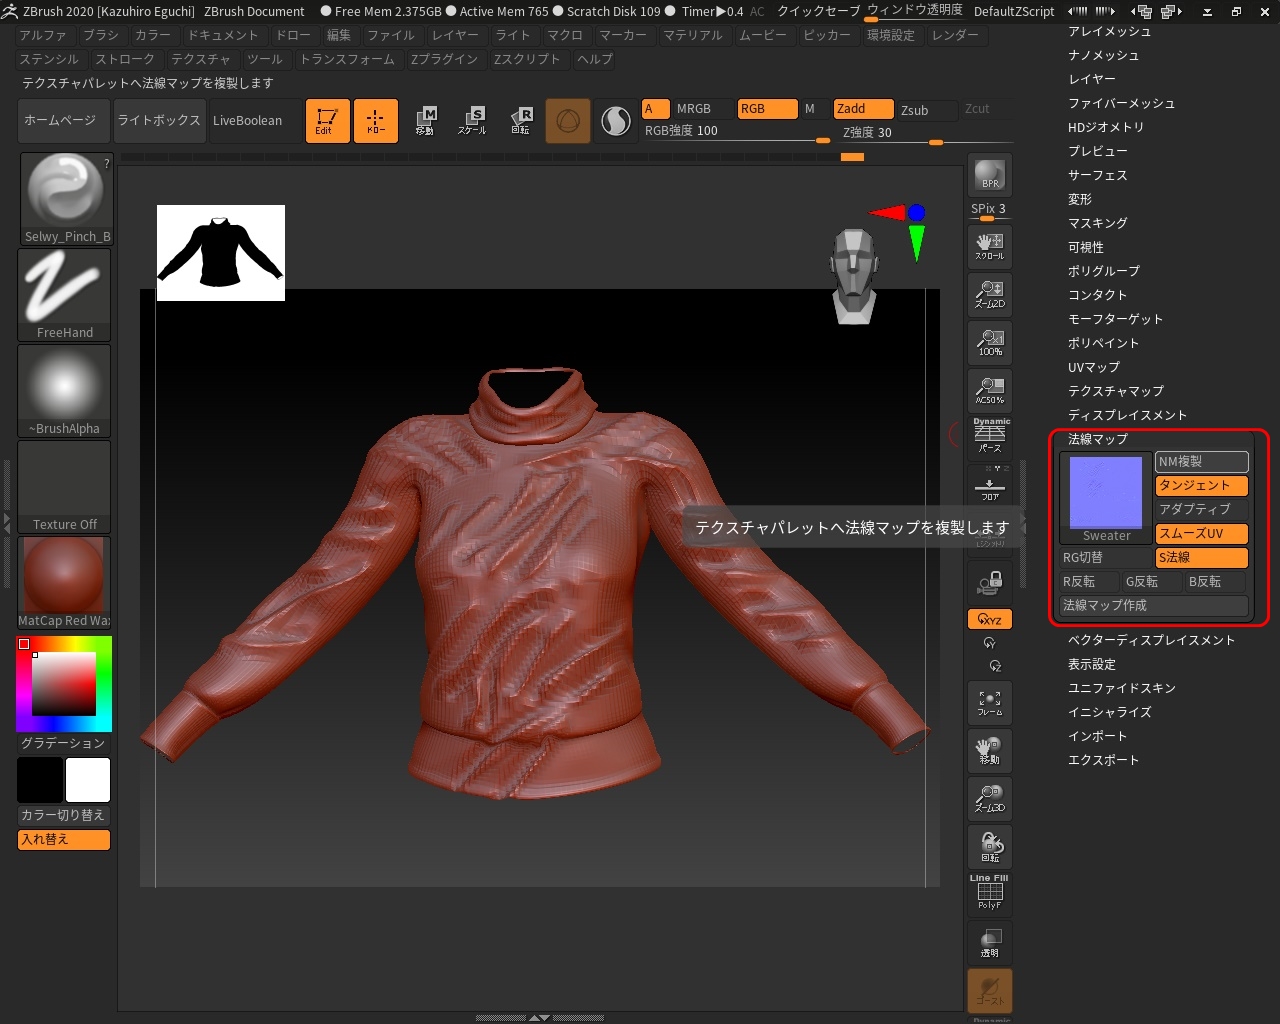The width and height of the screenshot is (1280, 1024).
Task: Open the MatCap Red Wax material picker
Action: [65, 583]
